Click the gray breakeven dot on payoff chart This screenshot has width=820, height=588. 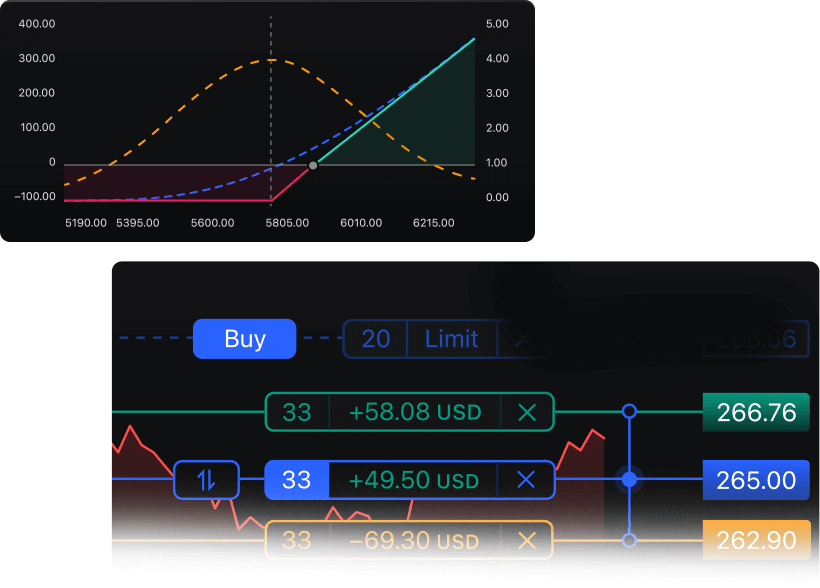coord(313,165)
